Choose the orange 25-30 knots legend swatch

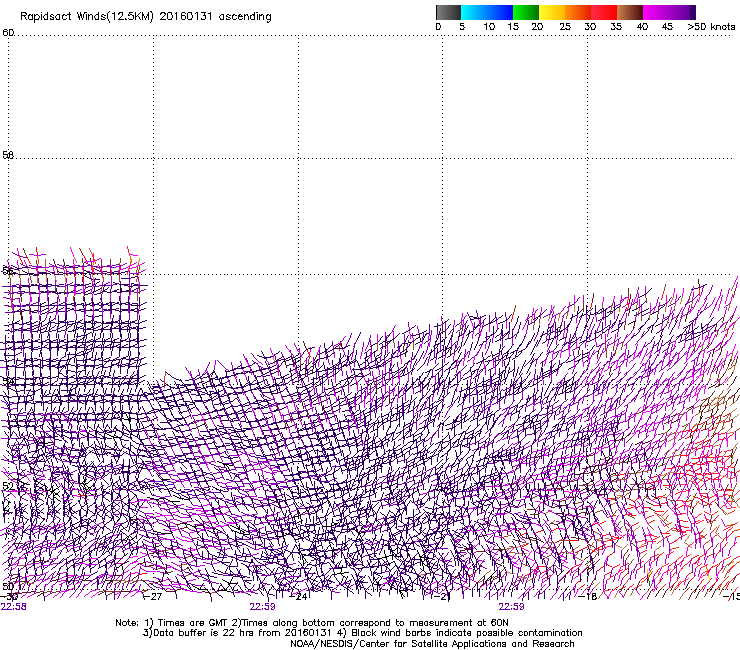click(578, 12)
